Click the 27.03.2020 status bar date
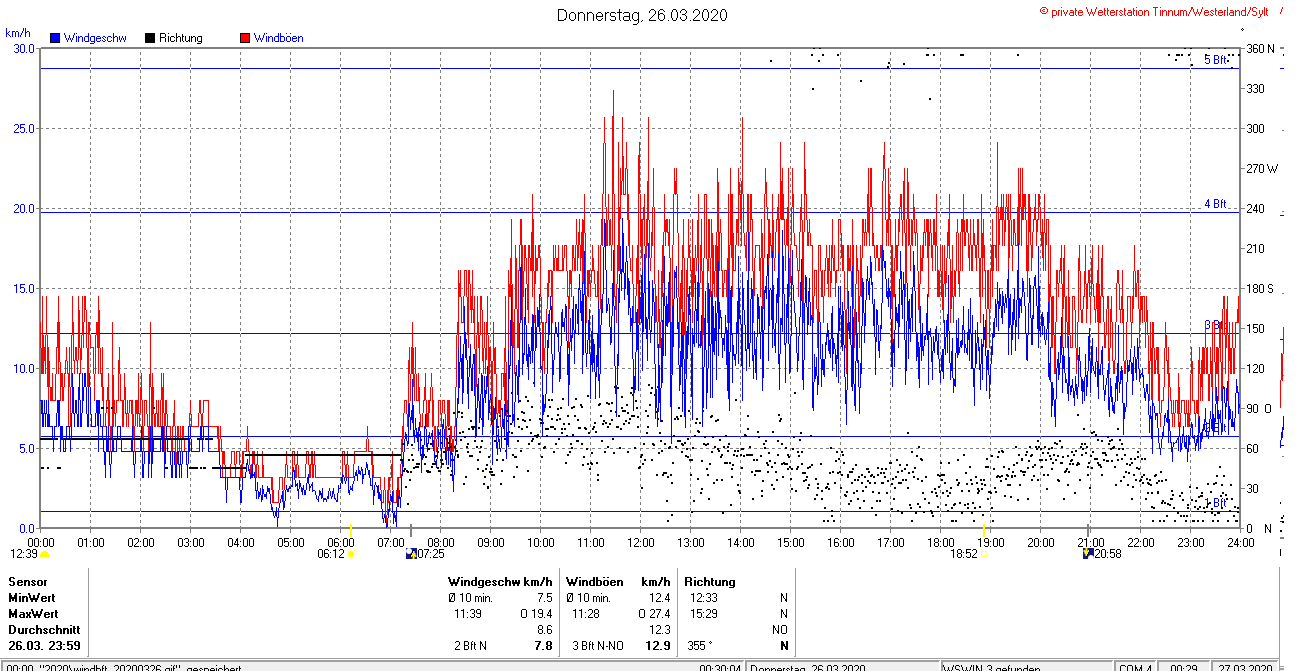This screenshot has width=1310, height=671. [1246, 667]
